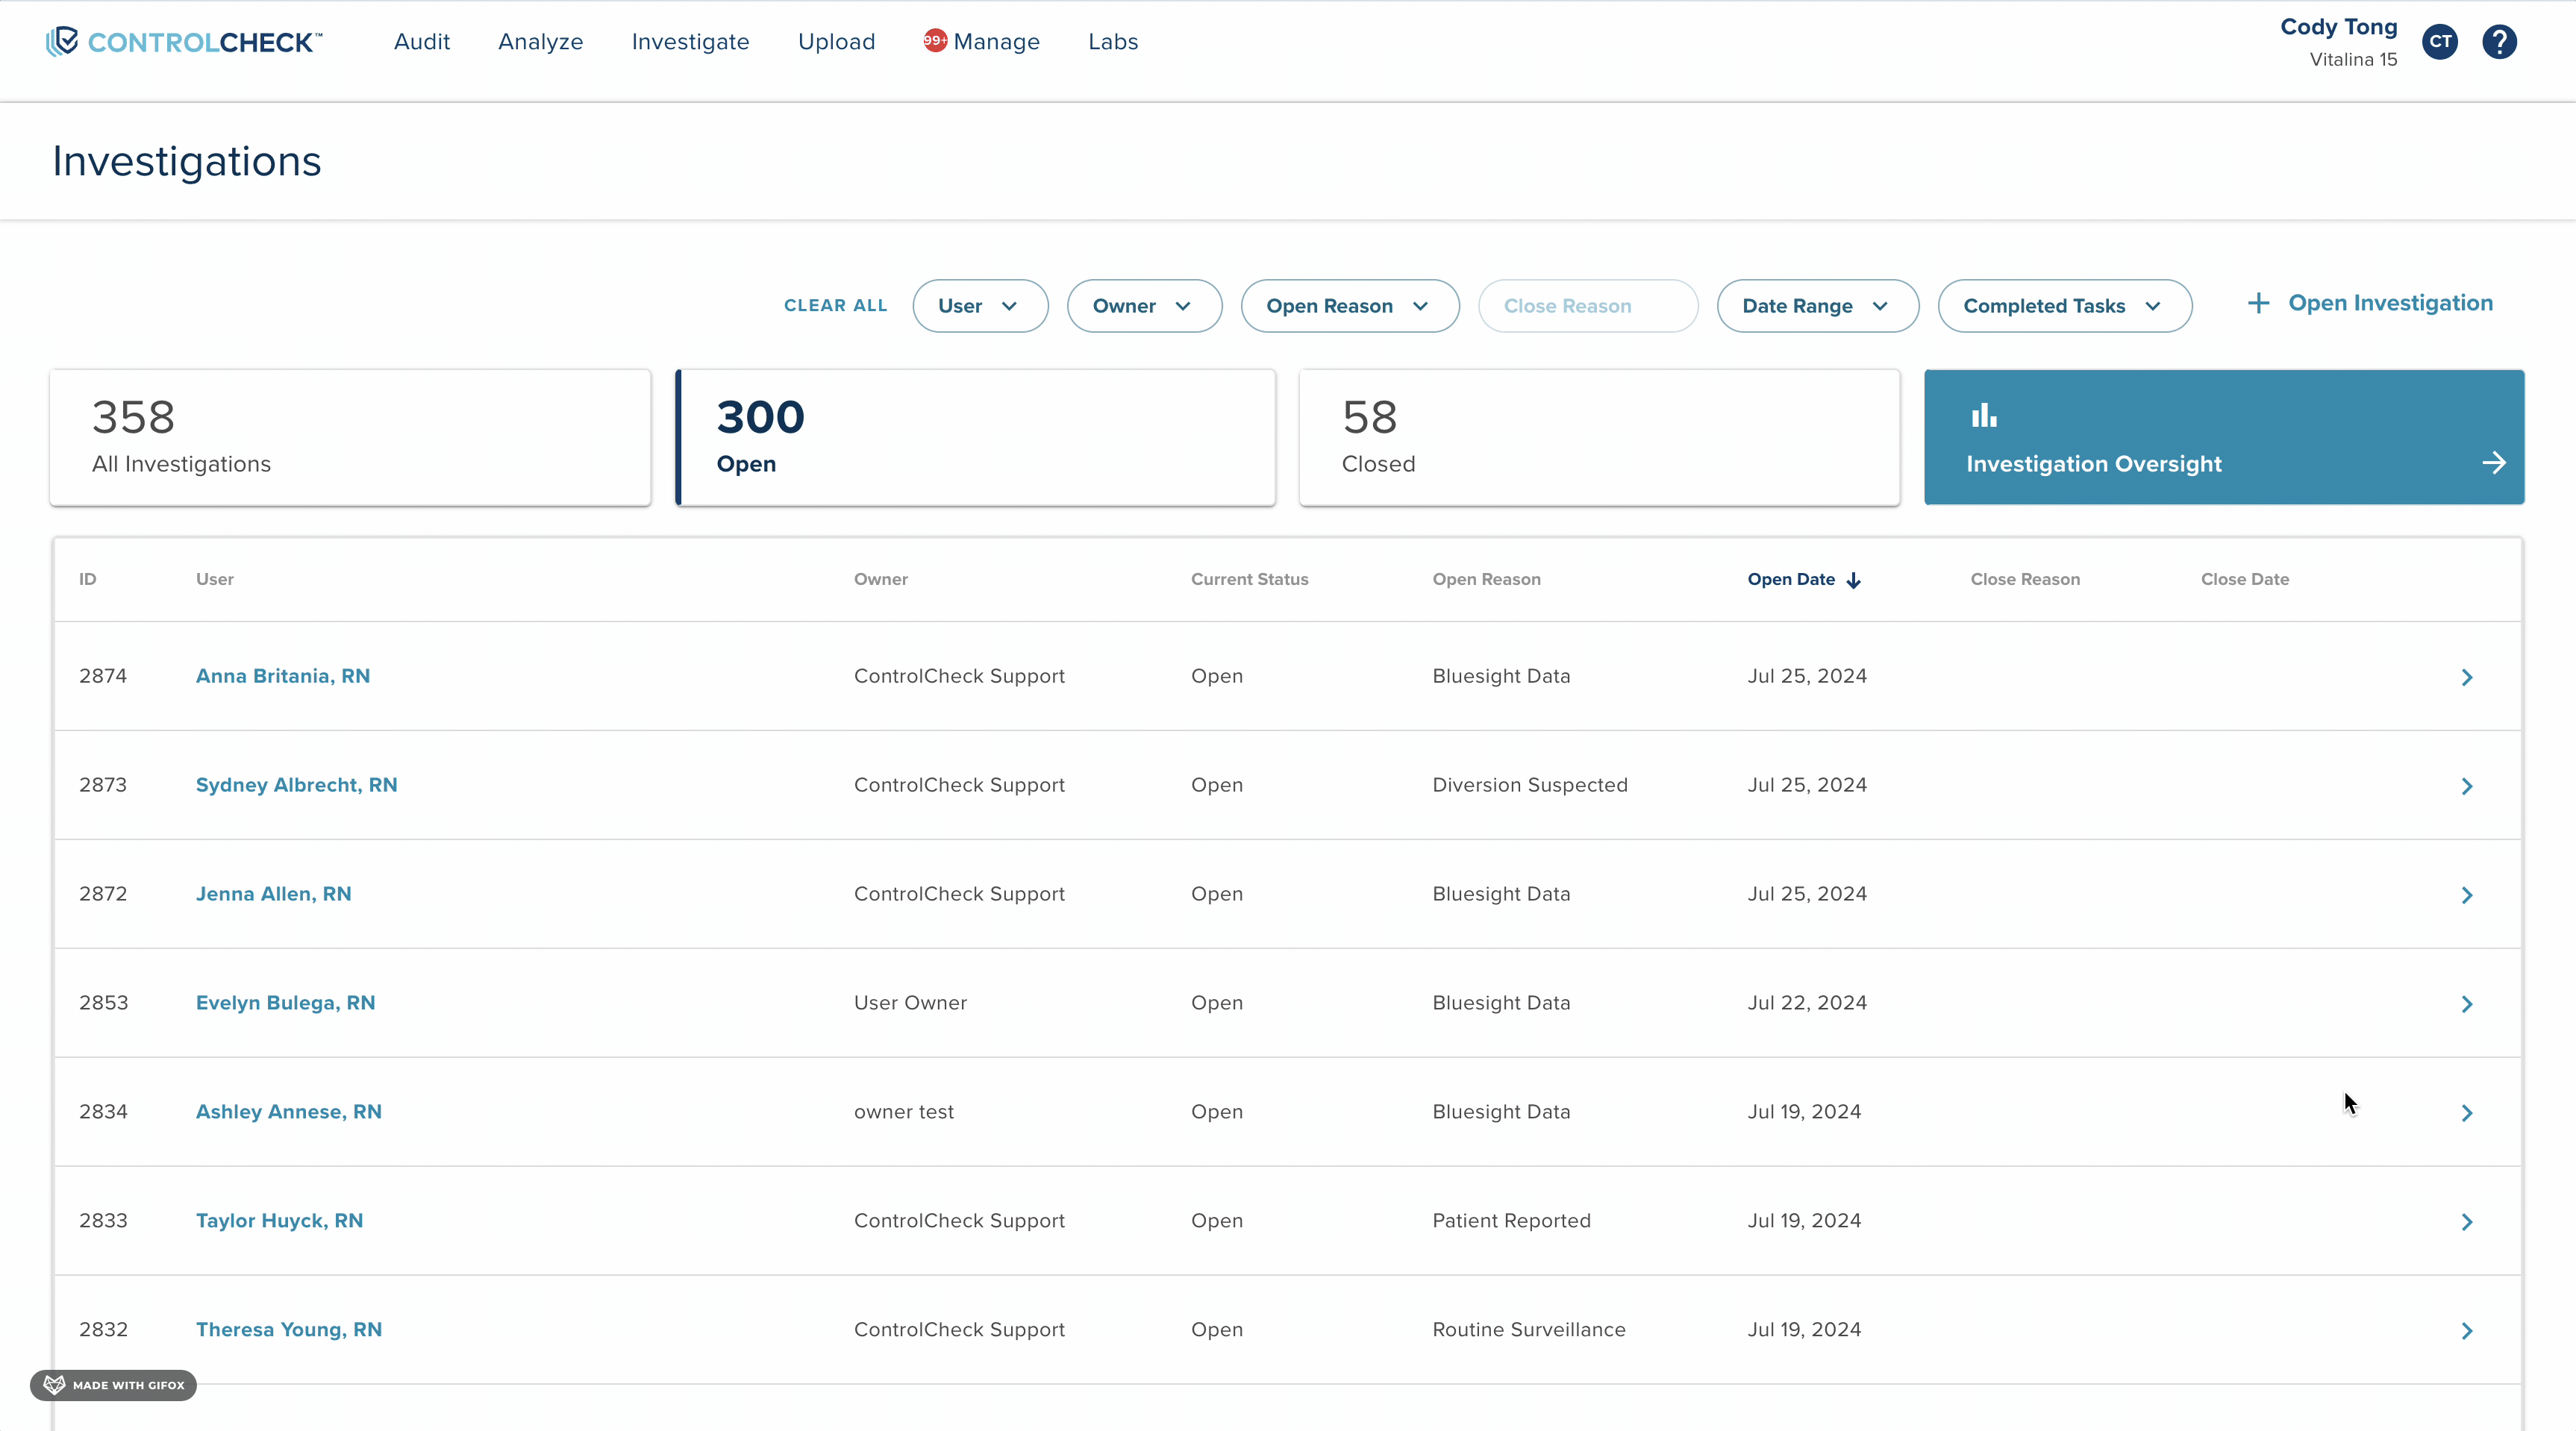Viewport: 2576px width, 1431px height.
Task: Click the Routine Surveillance cell
Action: (x=1528, y=1330)
